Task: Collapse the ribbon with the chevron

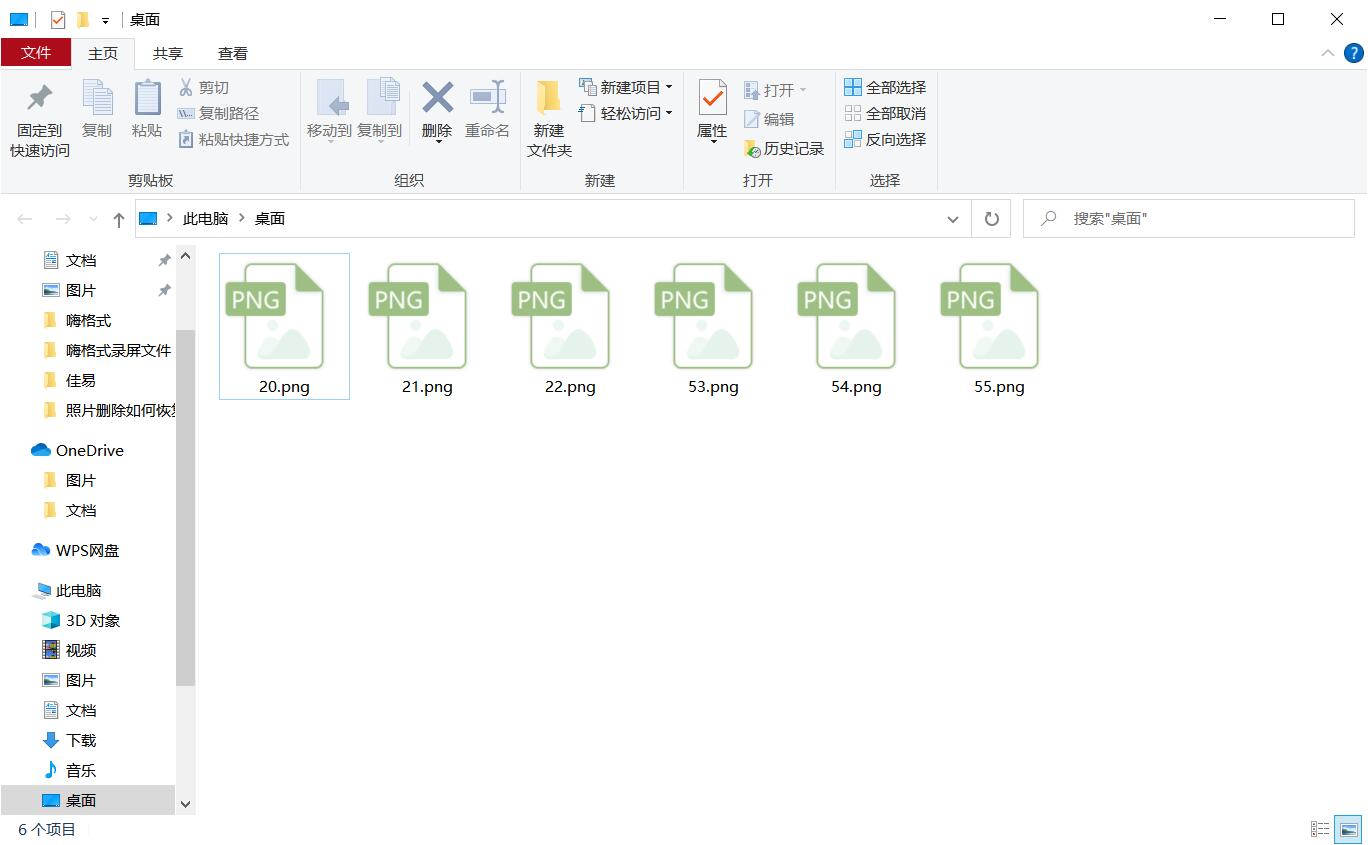Action: click(x=1328, y=53)
